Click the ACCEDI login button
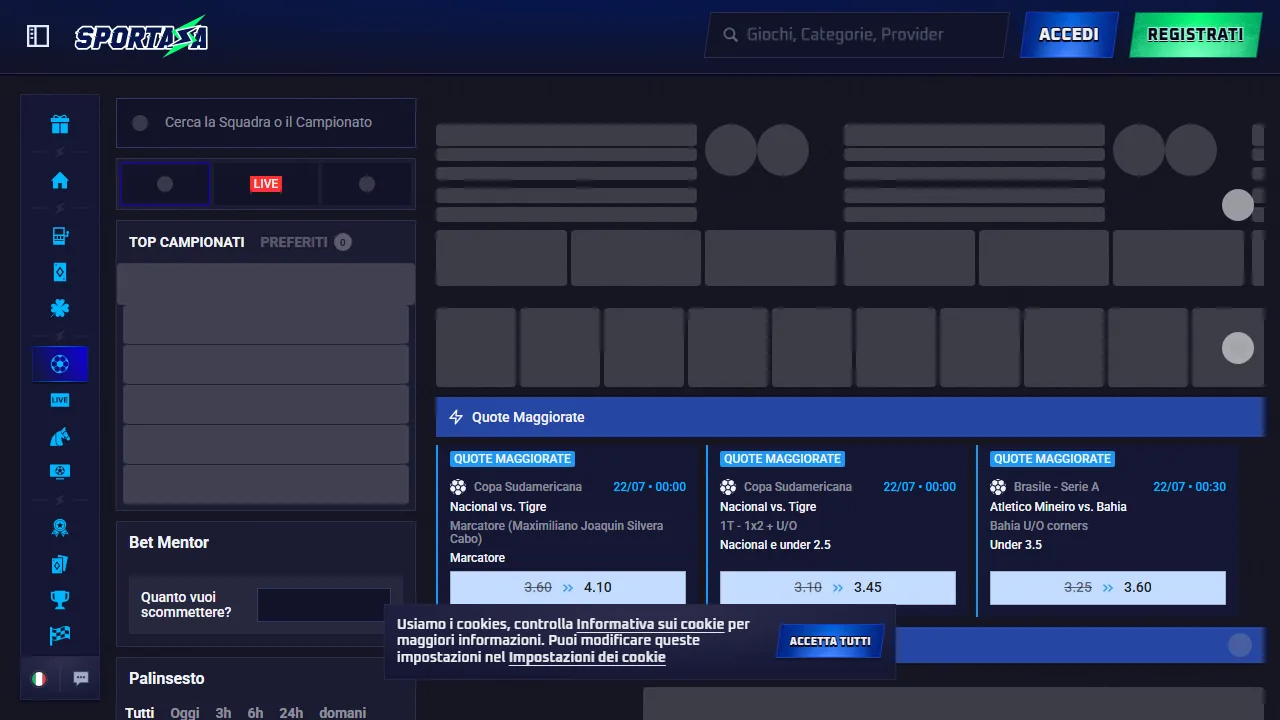Image resolution: width=1280 pixels, height=720 pixels. coord(1069,35)
